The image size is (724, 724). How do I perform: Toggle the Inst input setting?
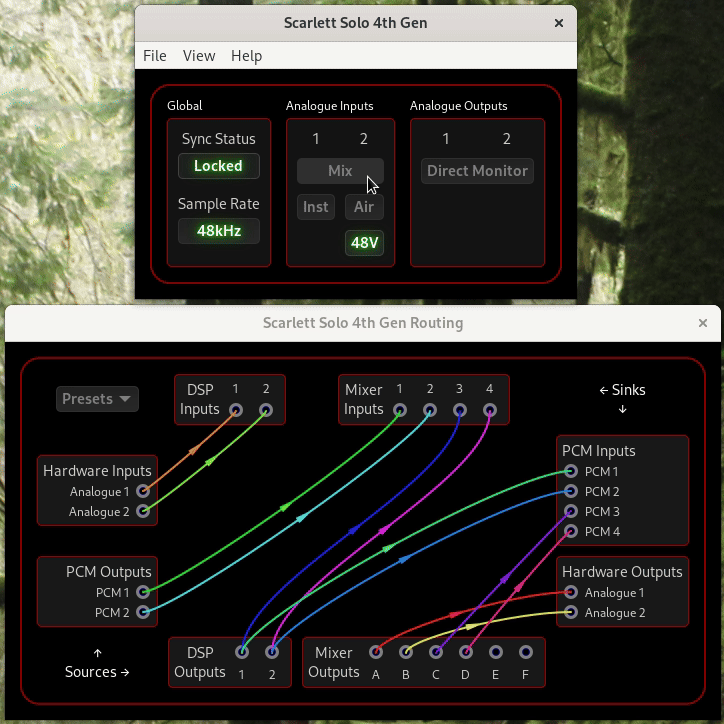316,207
